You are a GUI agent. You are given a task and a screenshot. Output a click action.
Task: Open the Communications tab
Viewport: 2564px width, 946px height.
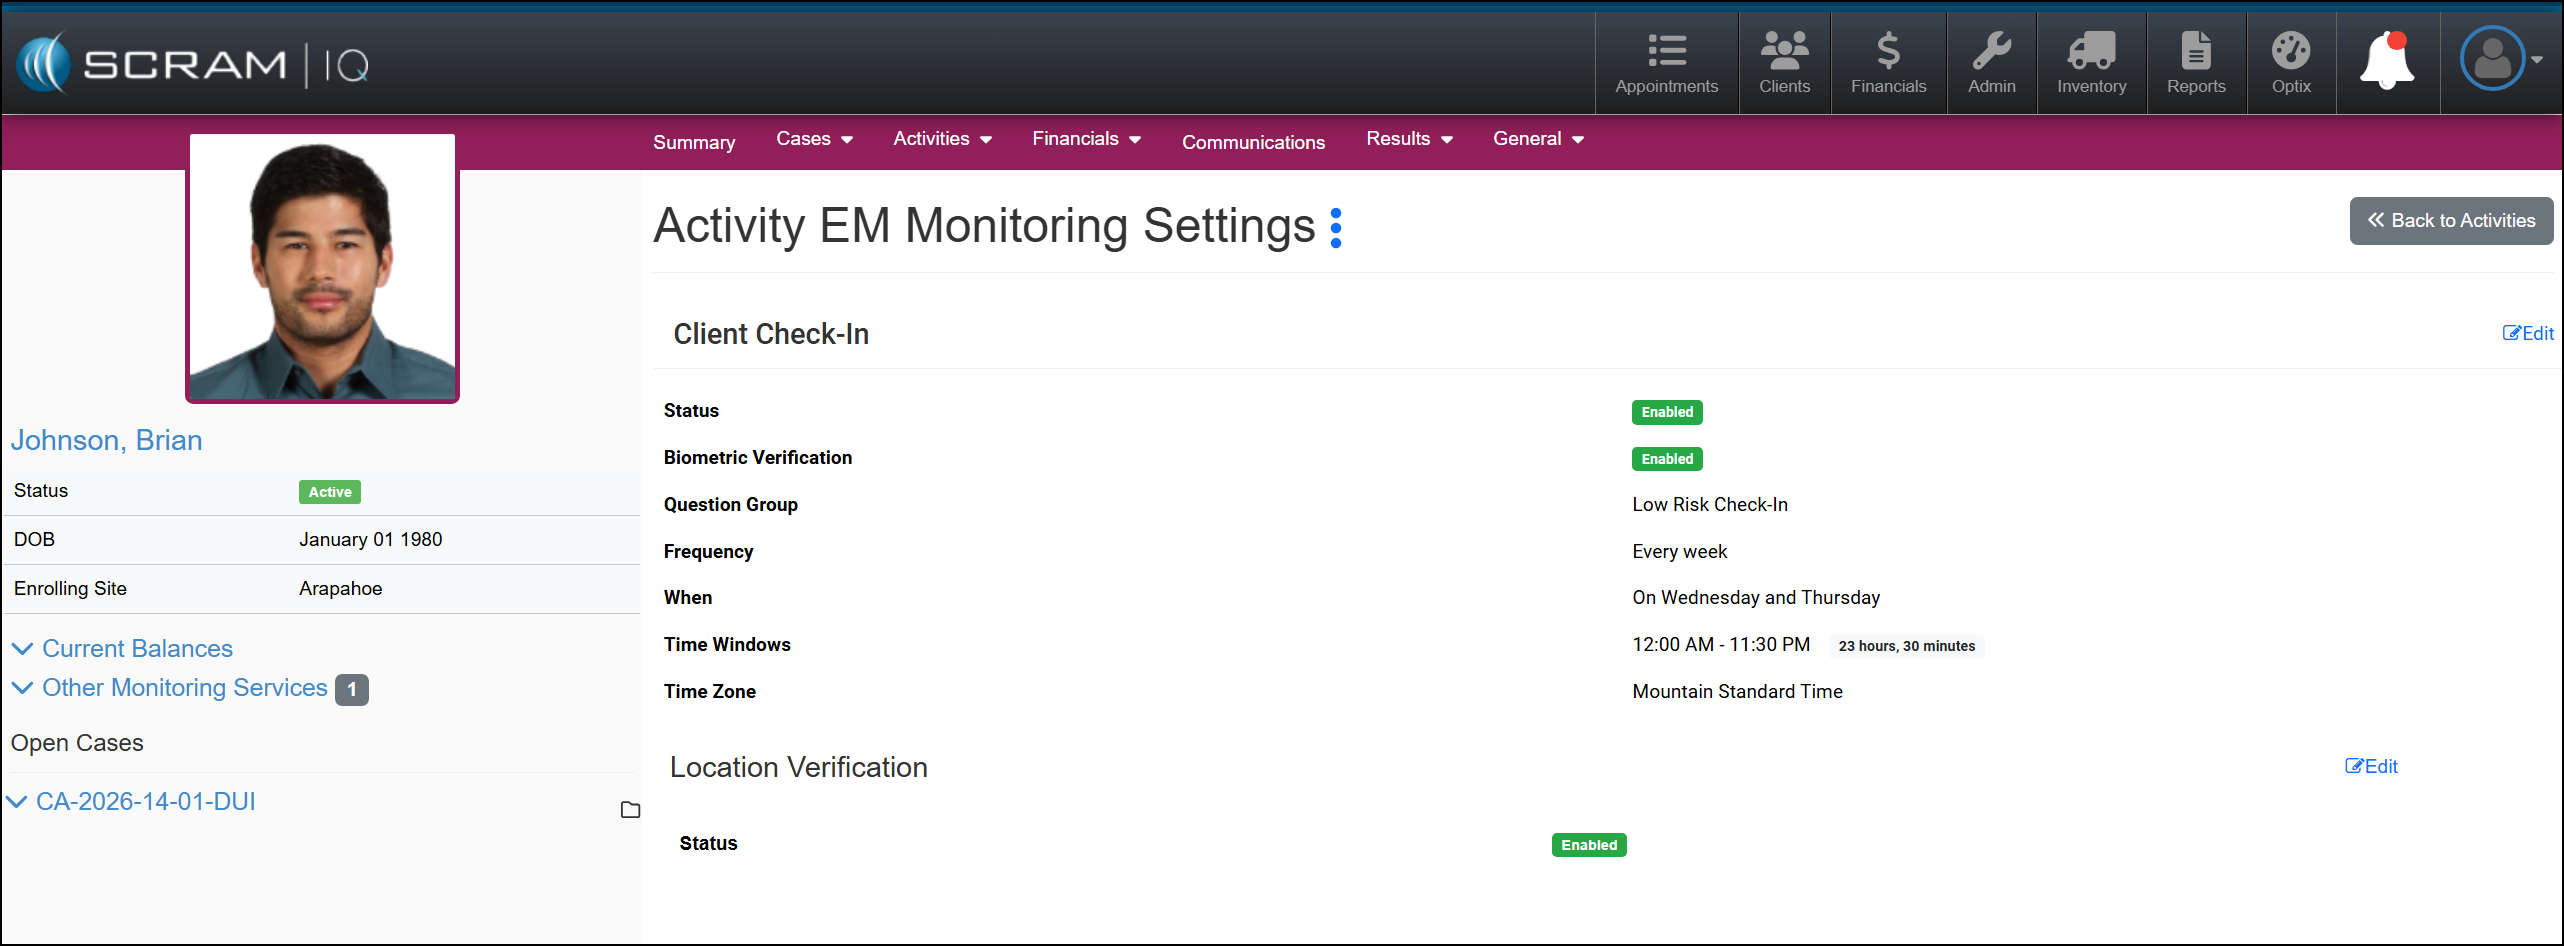(x=1253, y=142)
